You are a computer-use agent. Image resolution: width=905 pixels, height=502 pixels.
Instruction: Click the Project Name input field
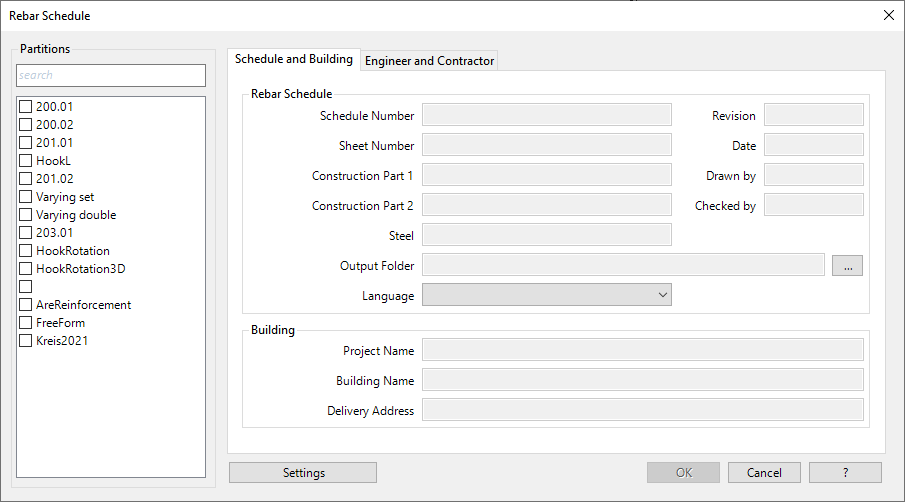(x=643, y=350)
